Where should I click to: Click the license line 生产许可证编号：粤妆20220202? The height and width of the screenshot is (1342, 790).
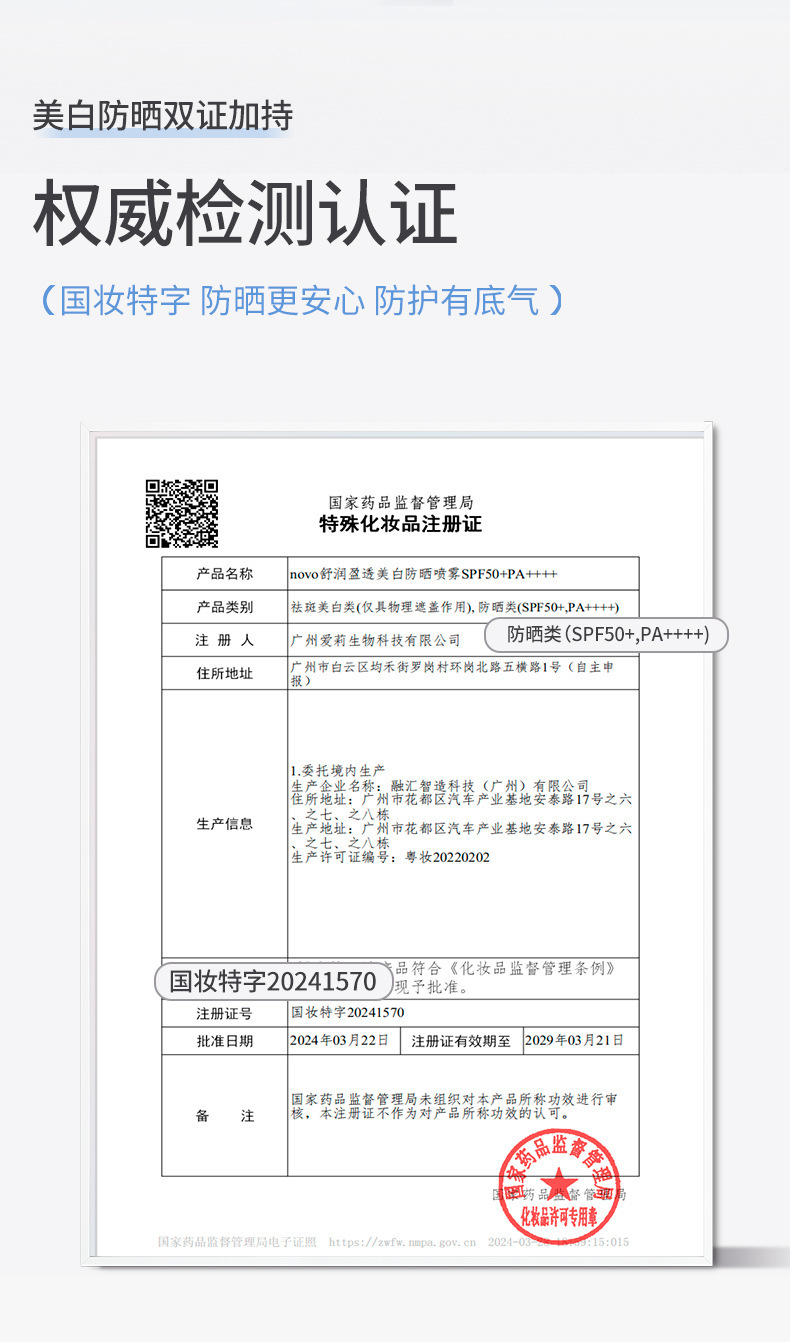(390, 857)
